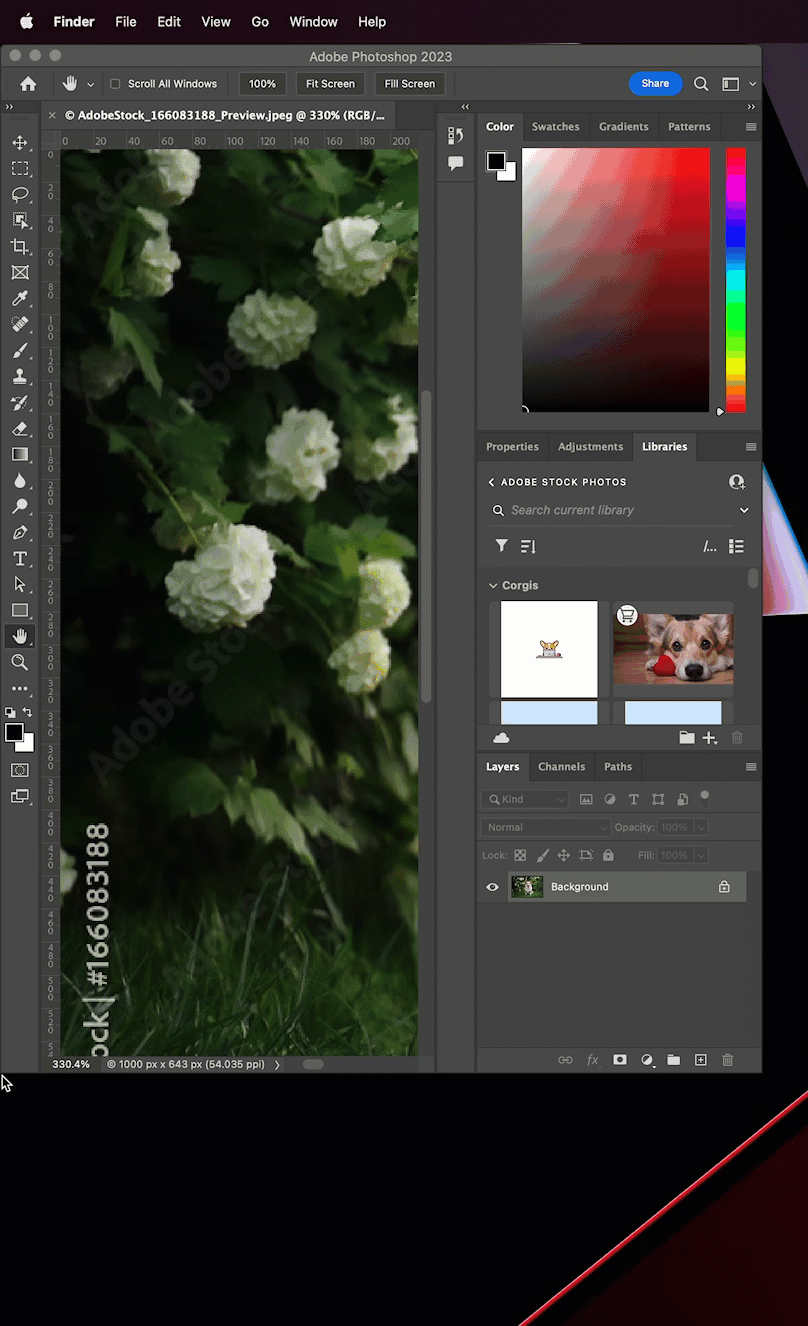808x1326 pixels.
Task: Select the Blur tool
Action: point(20,481)
